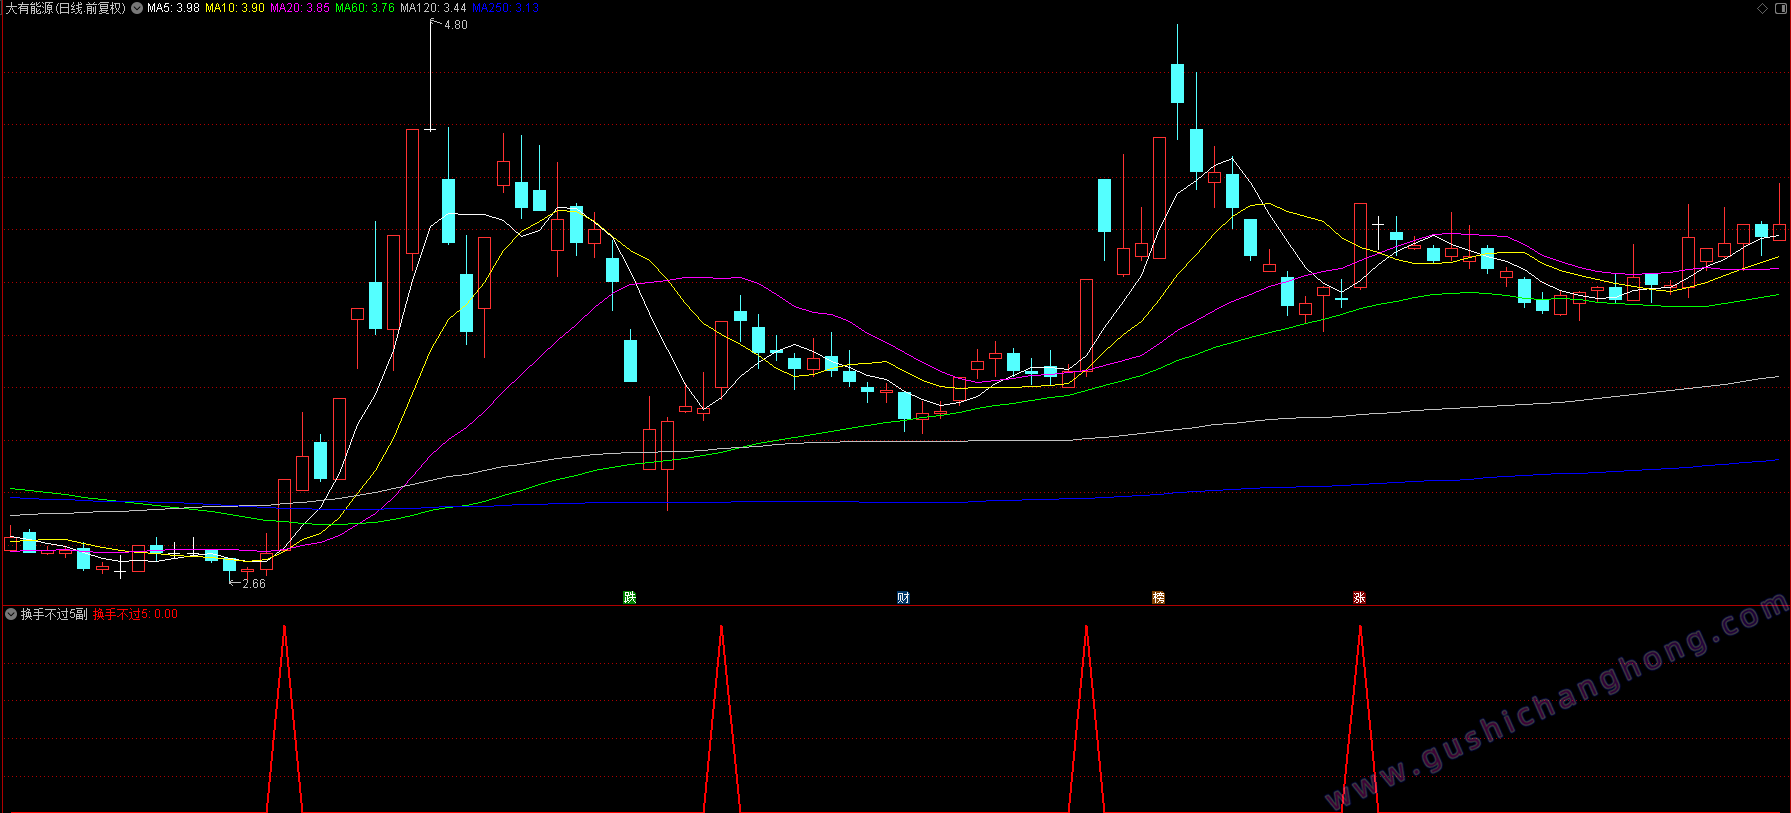Click the red 换手不过5: 0.00 value
Viewport: 1791px width, 813px height.
coord(136,614)
